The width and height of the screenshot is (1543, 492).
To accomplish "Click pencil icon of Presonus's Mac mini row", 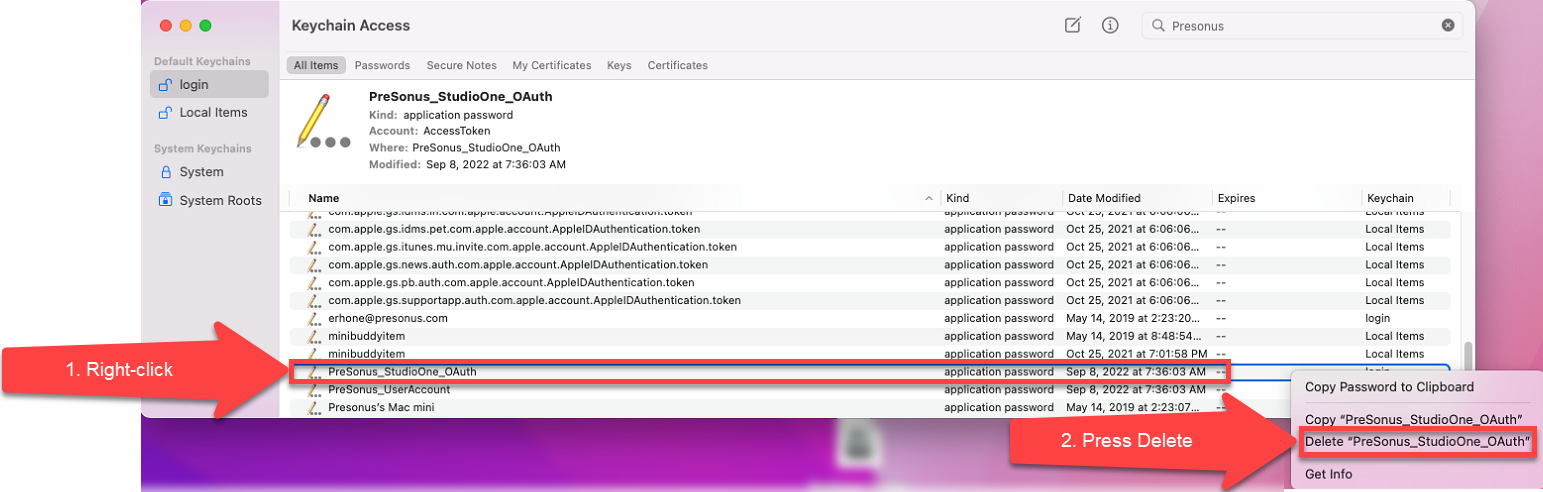I will pos(313,407).
